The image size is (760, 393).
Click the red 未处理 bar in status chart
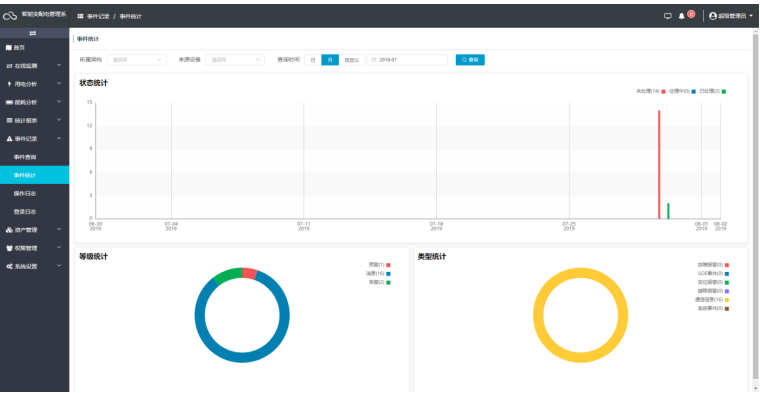coord(659,165)
